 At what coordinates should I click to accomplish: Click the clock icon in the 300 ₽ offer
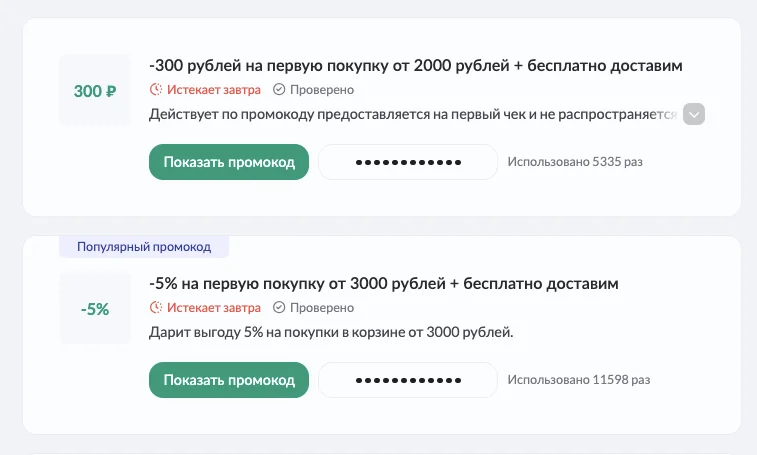coord(156,90)
